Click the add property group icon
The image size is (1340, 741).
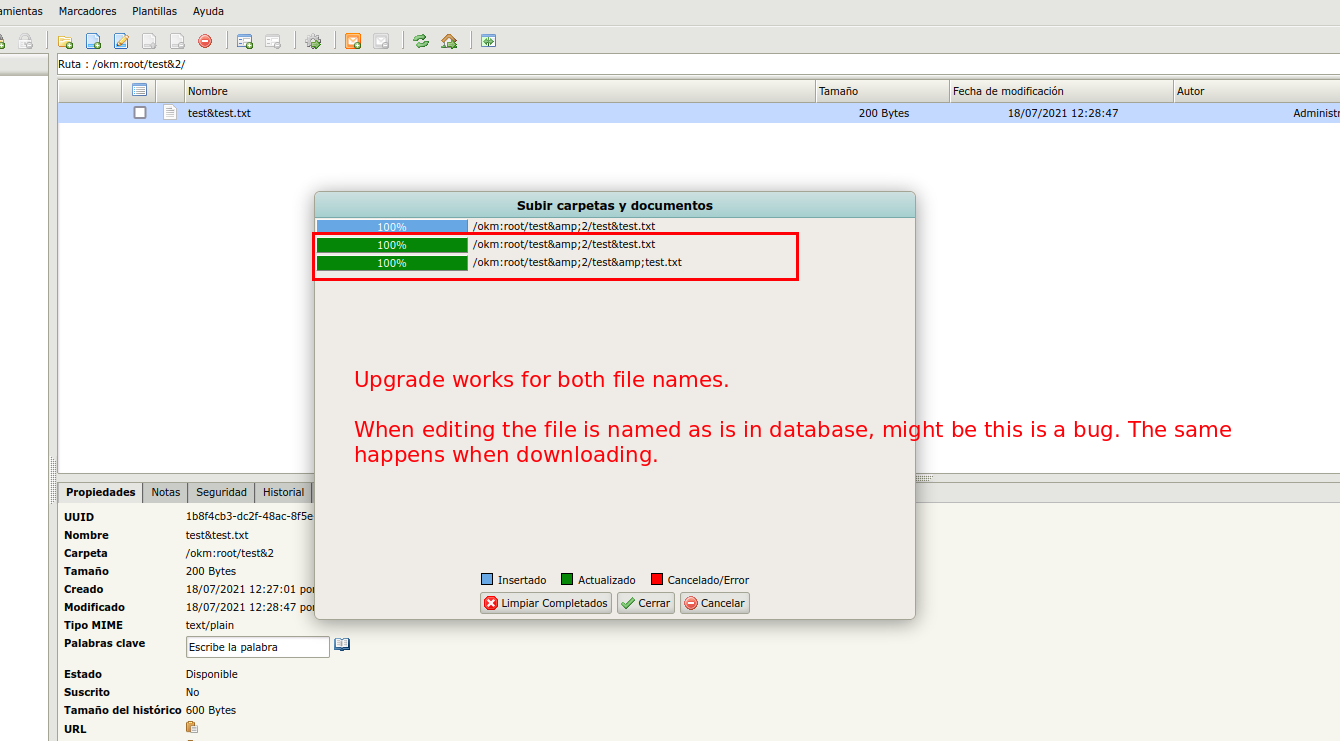[x=245, y=41]
